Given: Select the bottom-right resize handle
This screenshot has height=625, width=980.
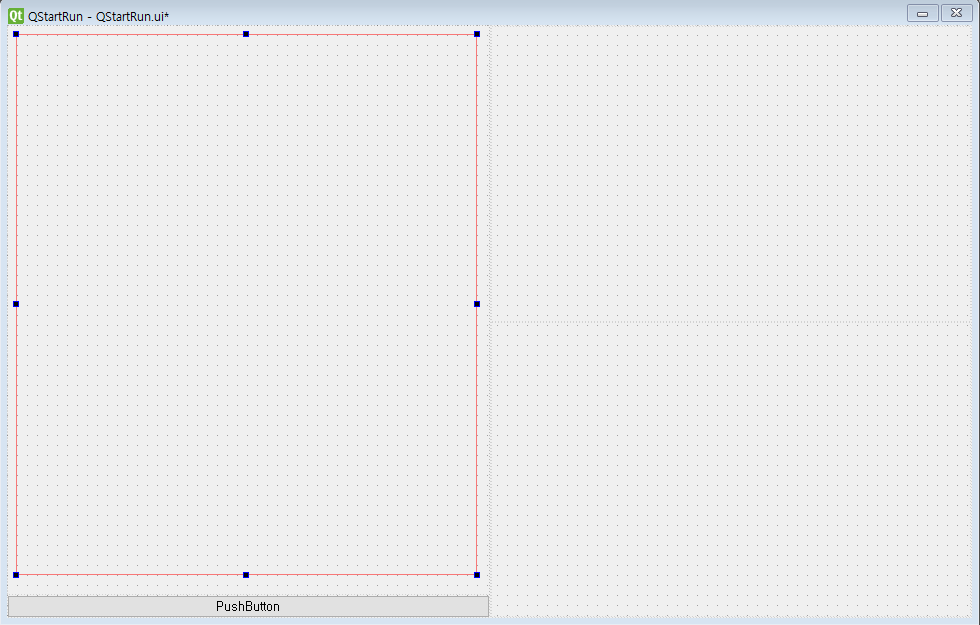Looking at the screenshot, I should click(477, 575).
